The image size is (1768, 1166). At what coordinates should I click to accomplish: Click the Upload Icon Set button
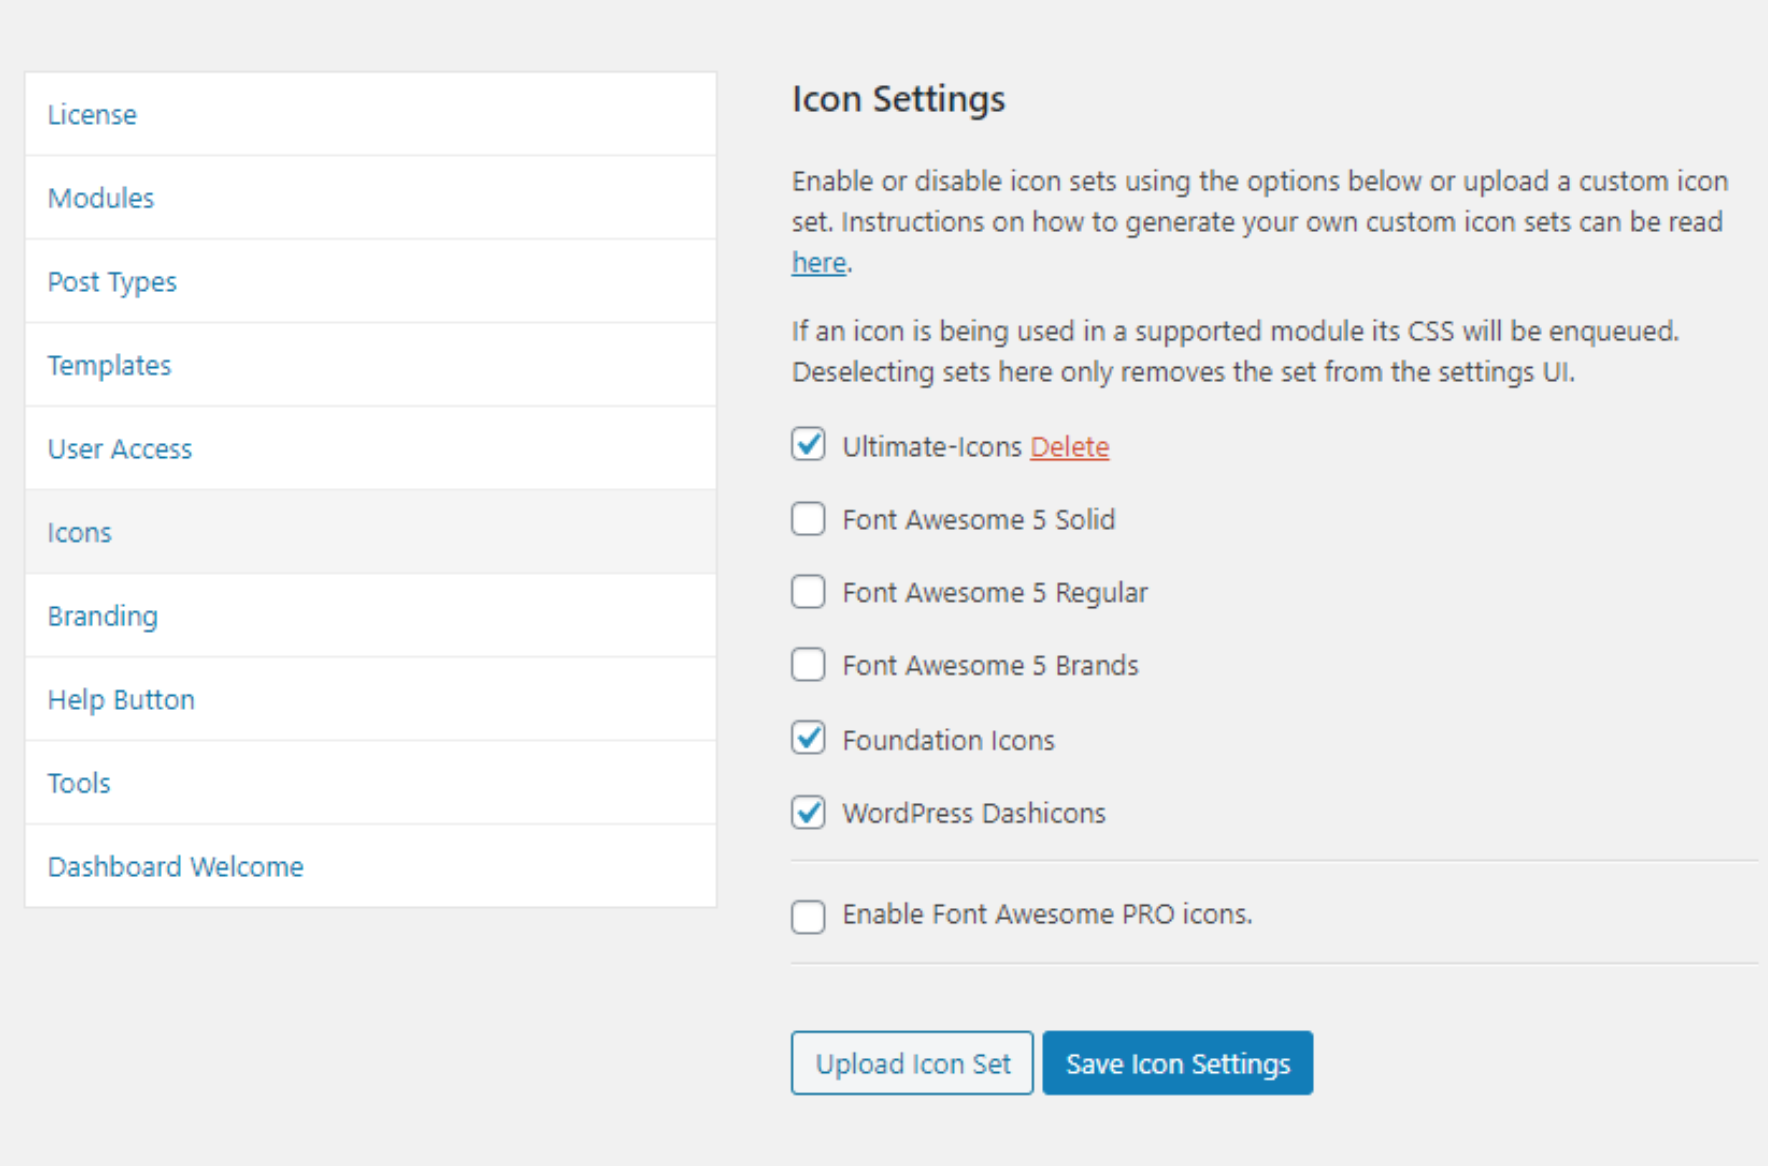(x=912, y=1063)
